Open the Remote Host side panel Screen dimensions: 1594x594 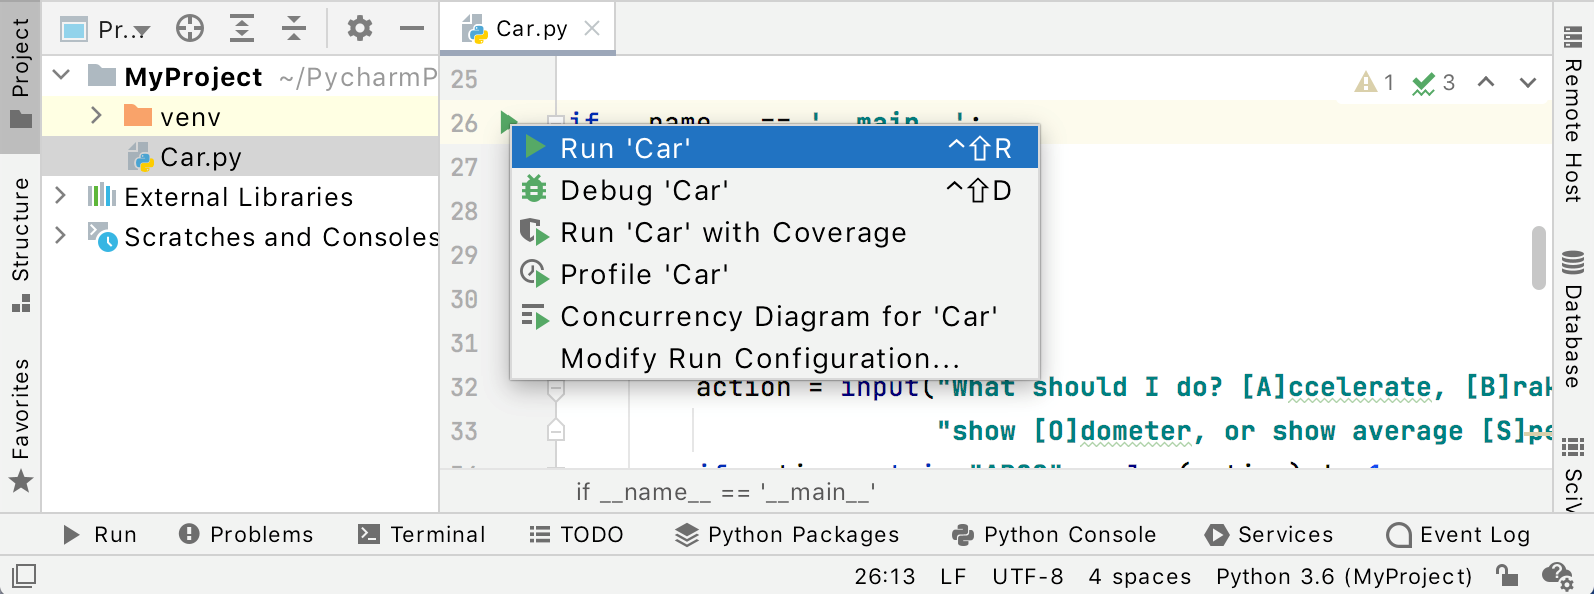point(1573,115)
